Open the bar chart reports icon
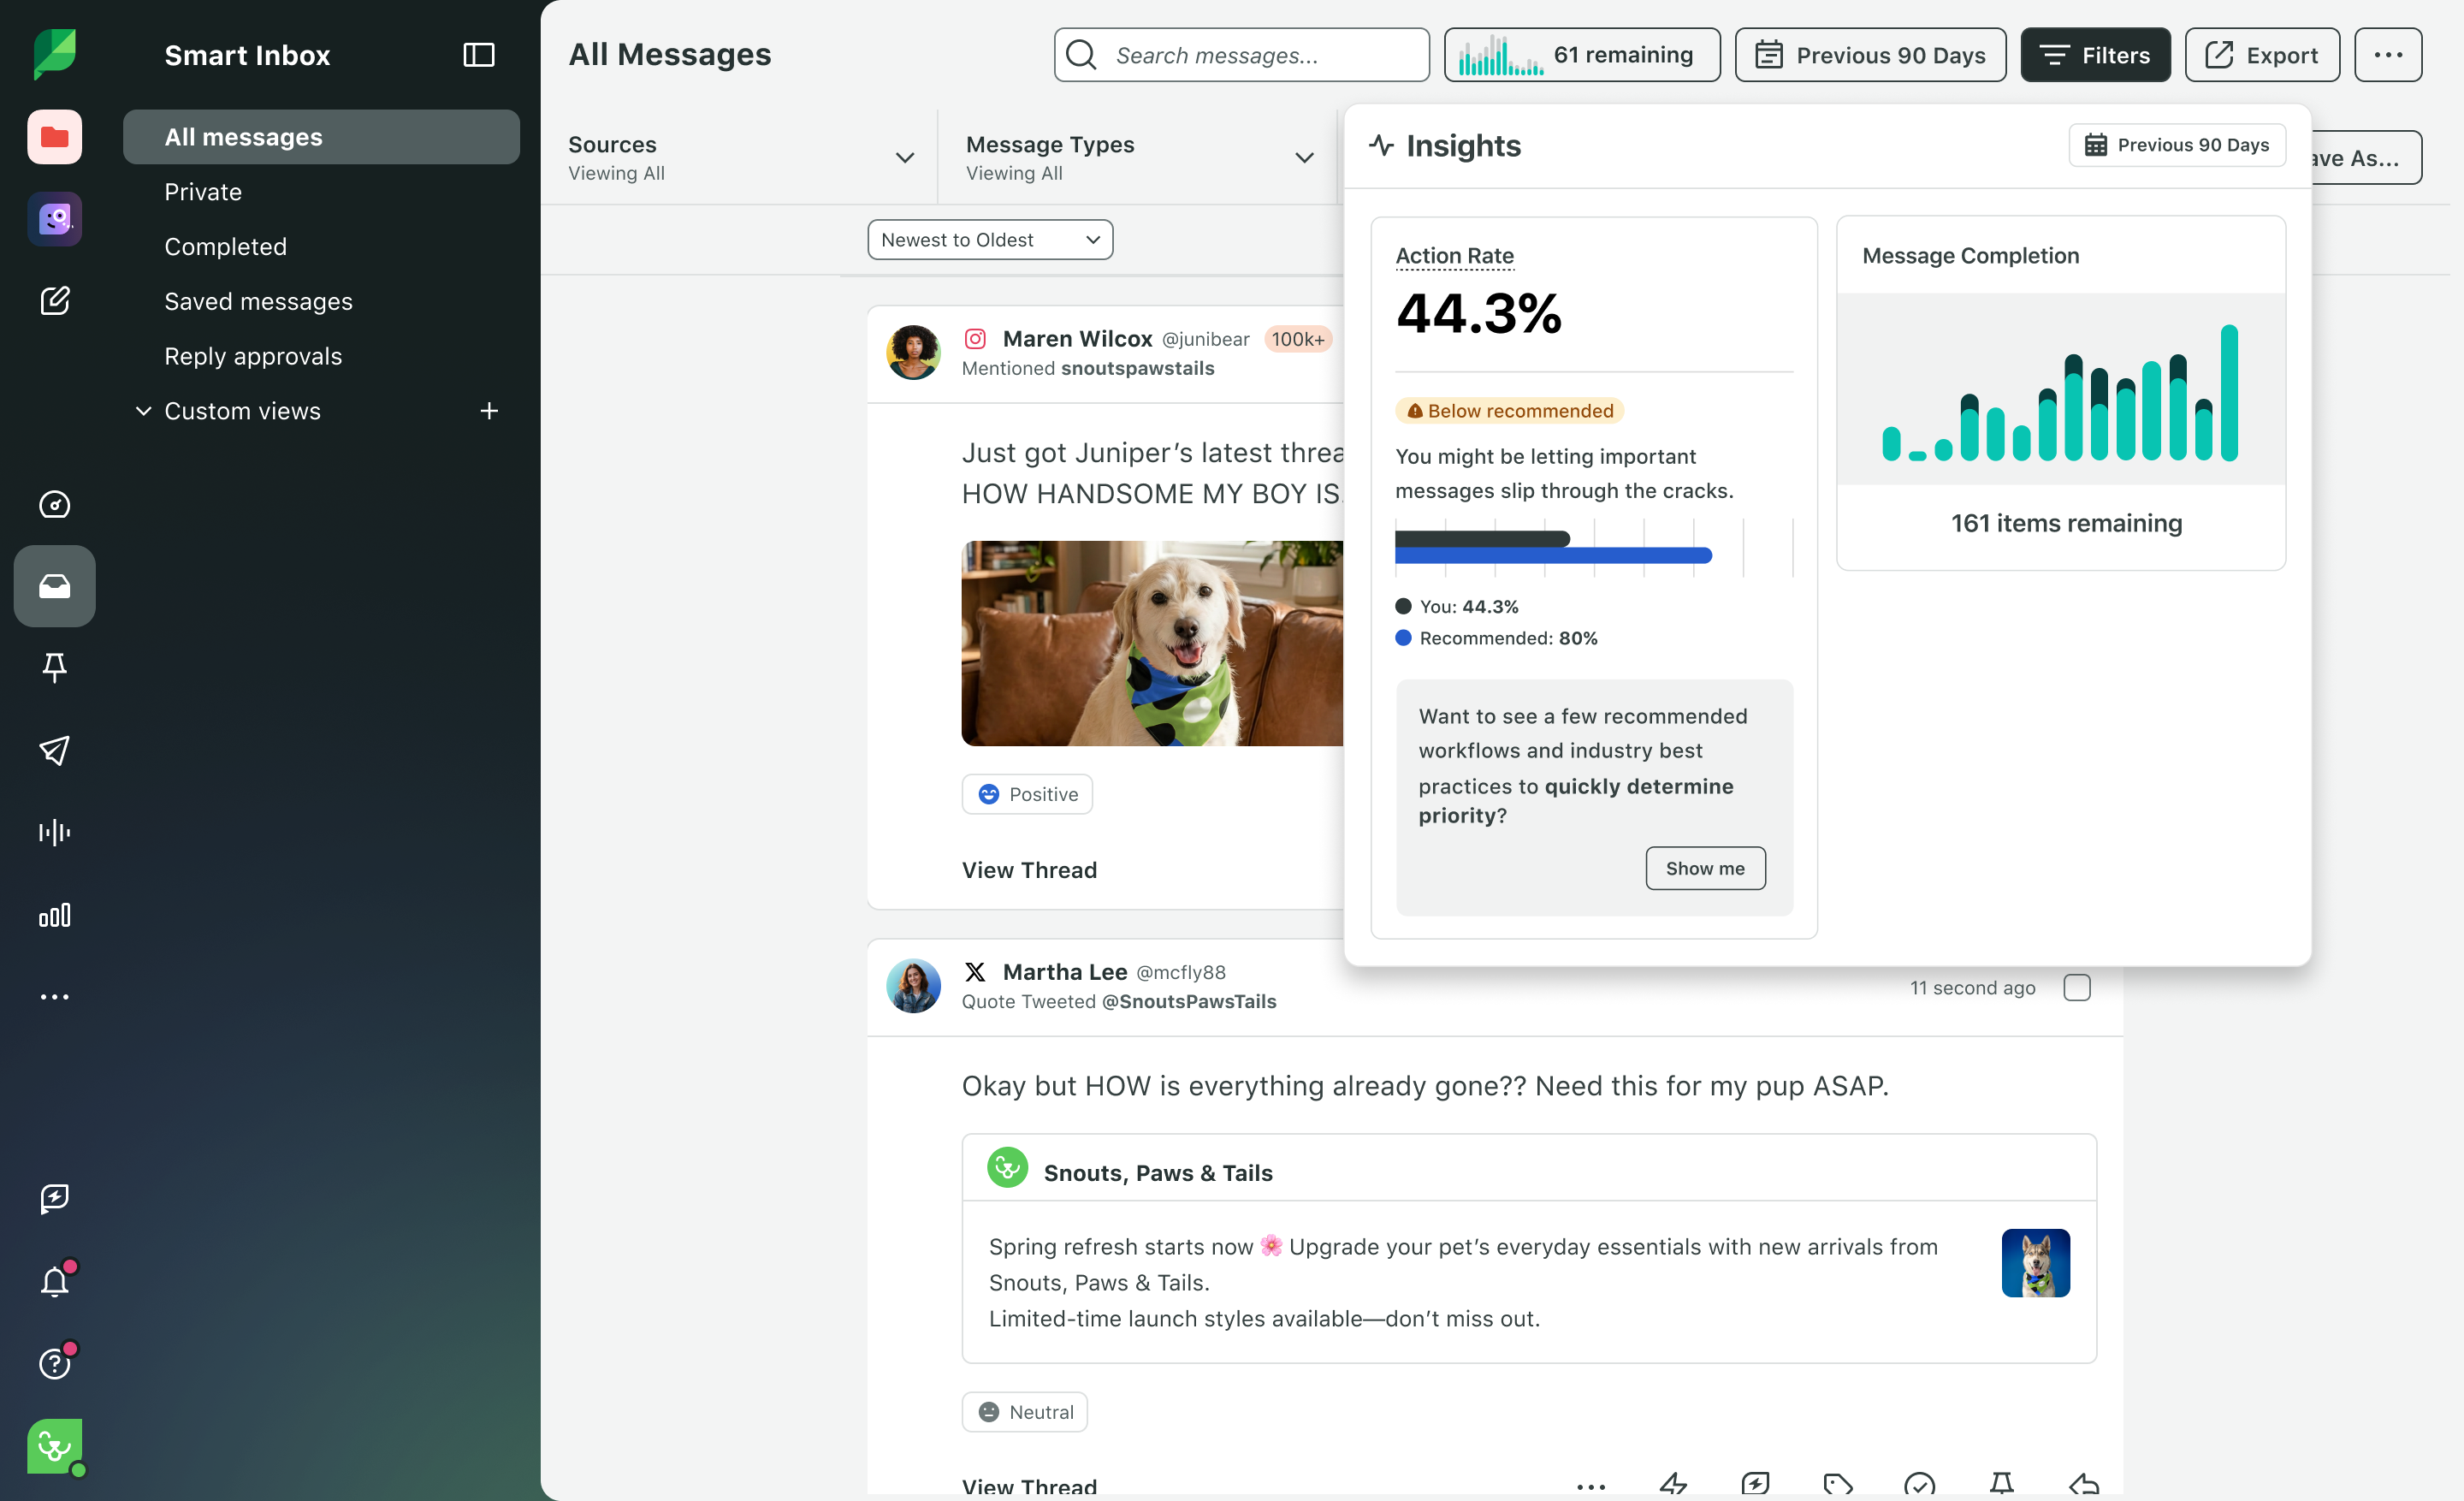This screenshot has width=2464, height=1501. (54, 915)
